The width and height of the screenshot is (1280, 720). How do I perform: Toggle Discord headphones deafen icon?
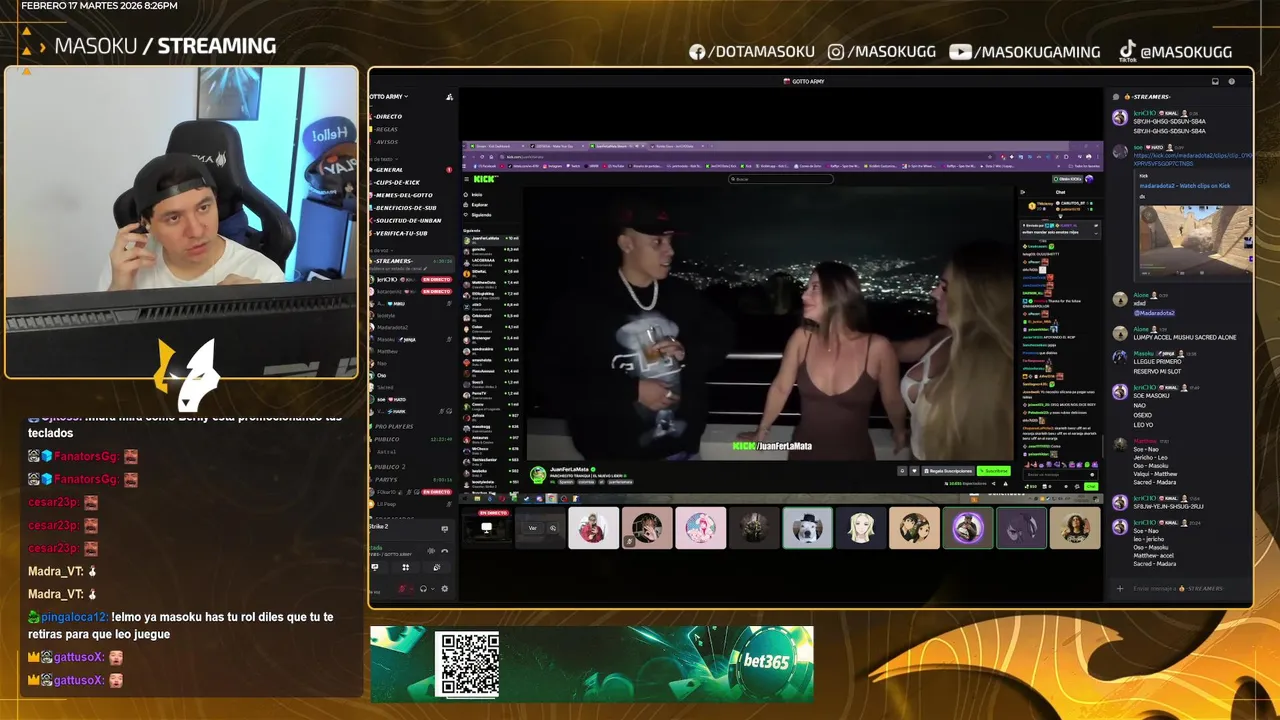(424, 588)
